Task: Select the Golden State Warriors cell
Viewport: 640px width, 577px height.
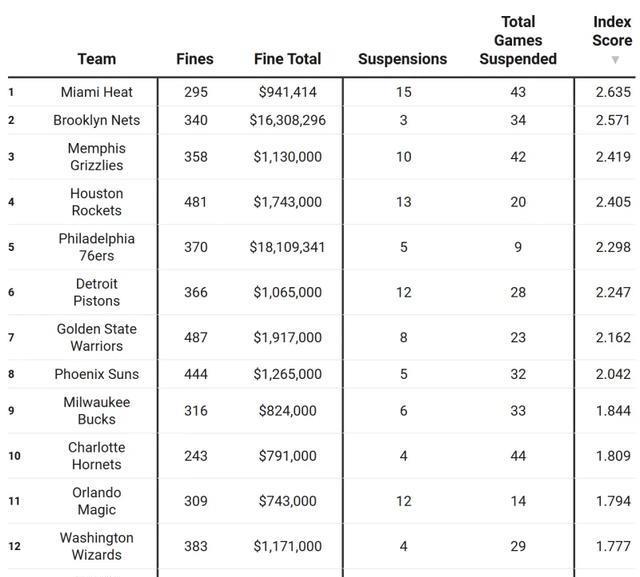Action: coord(96,337)
